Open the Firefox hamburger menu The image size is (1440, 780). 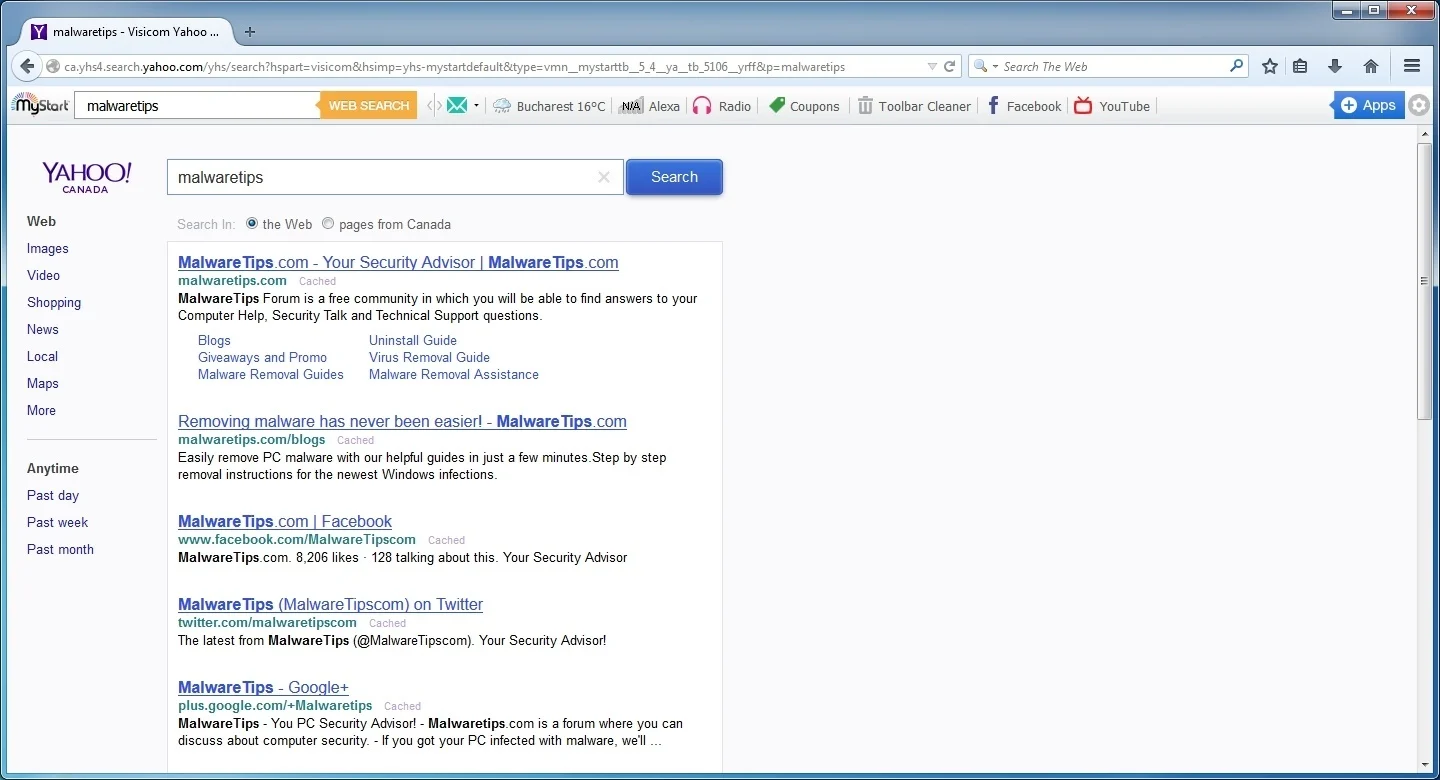tap(1412, 66)
